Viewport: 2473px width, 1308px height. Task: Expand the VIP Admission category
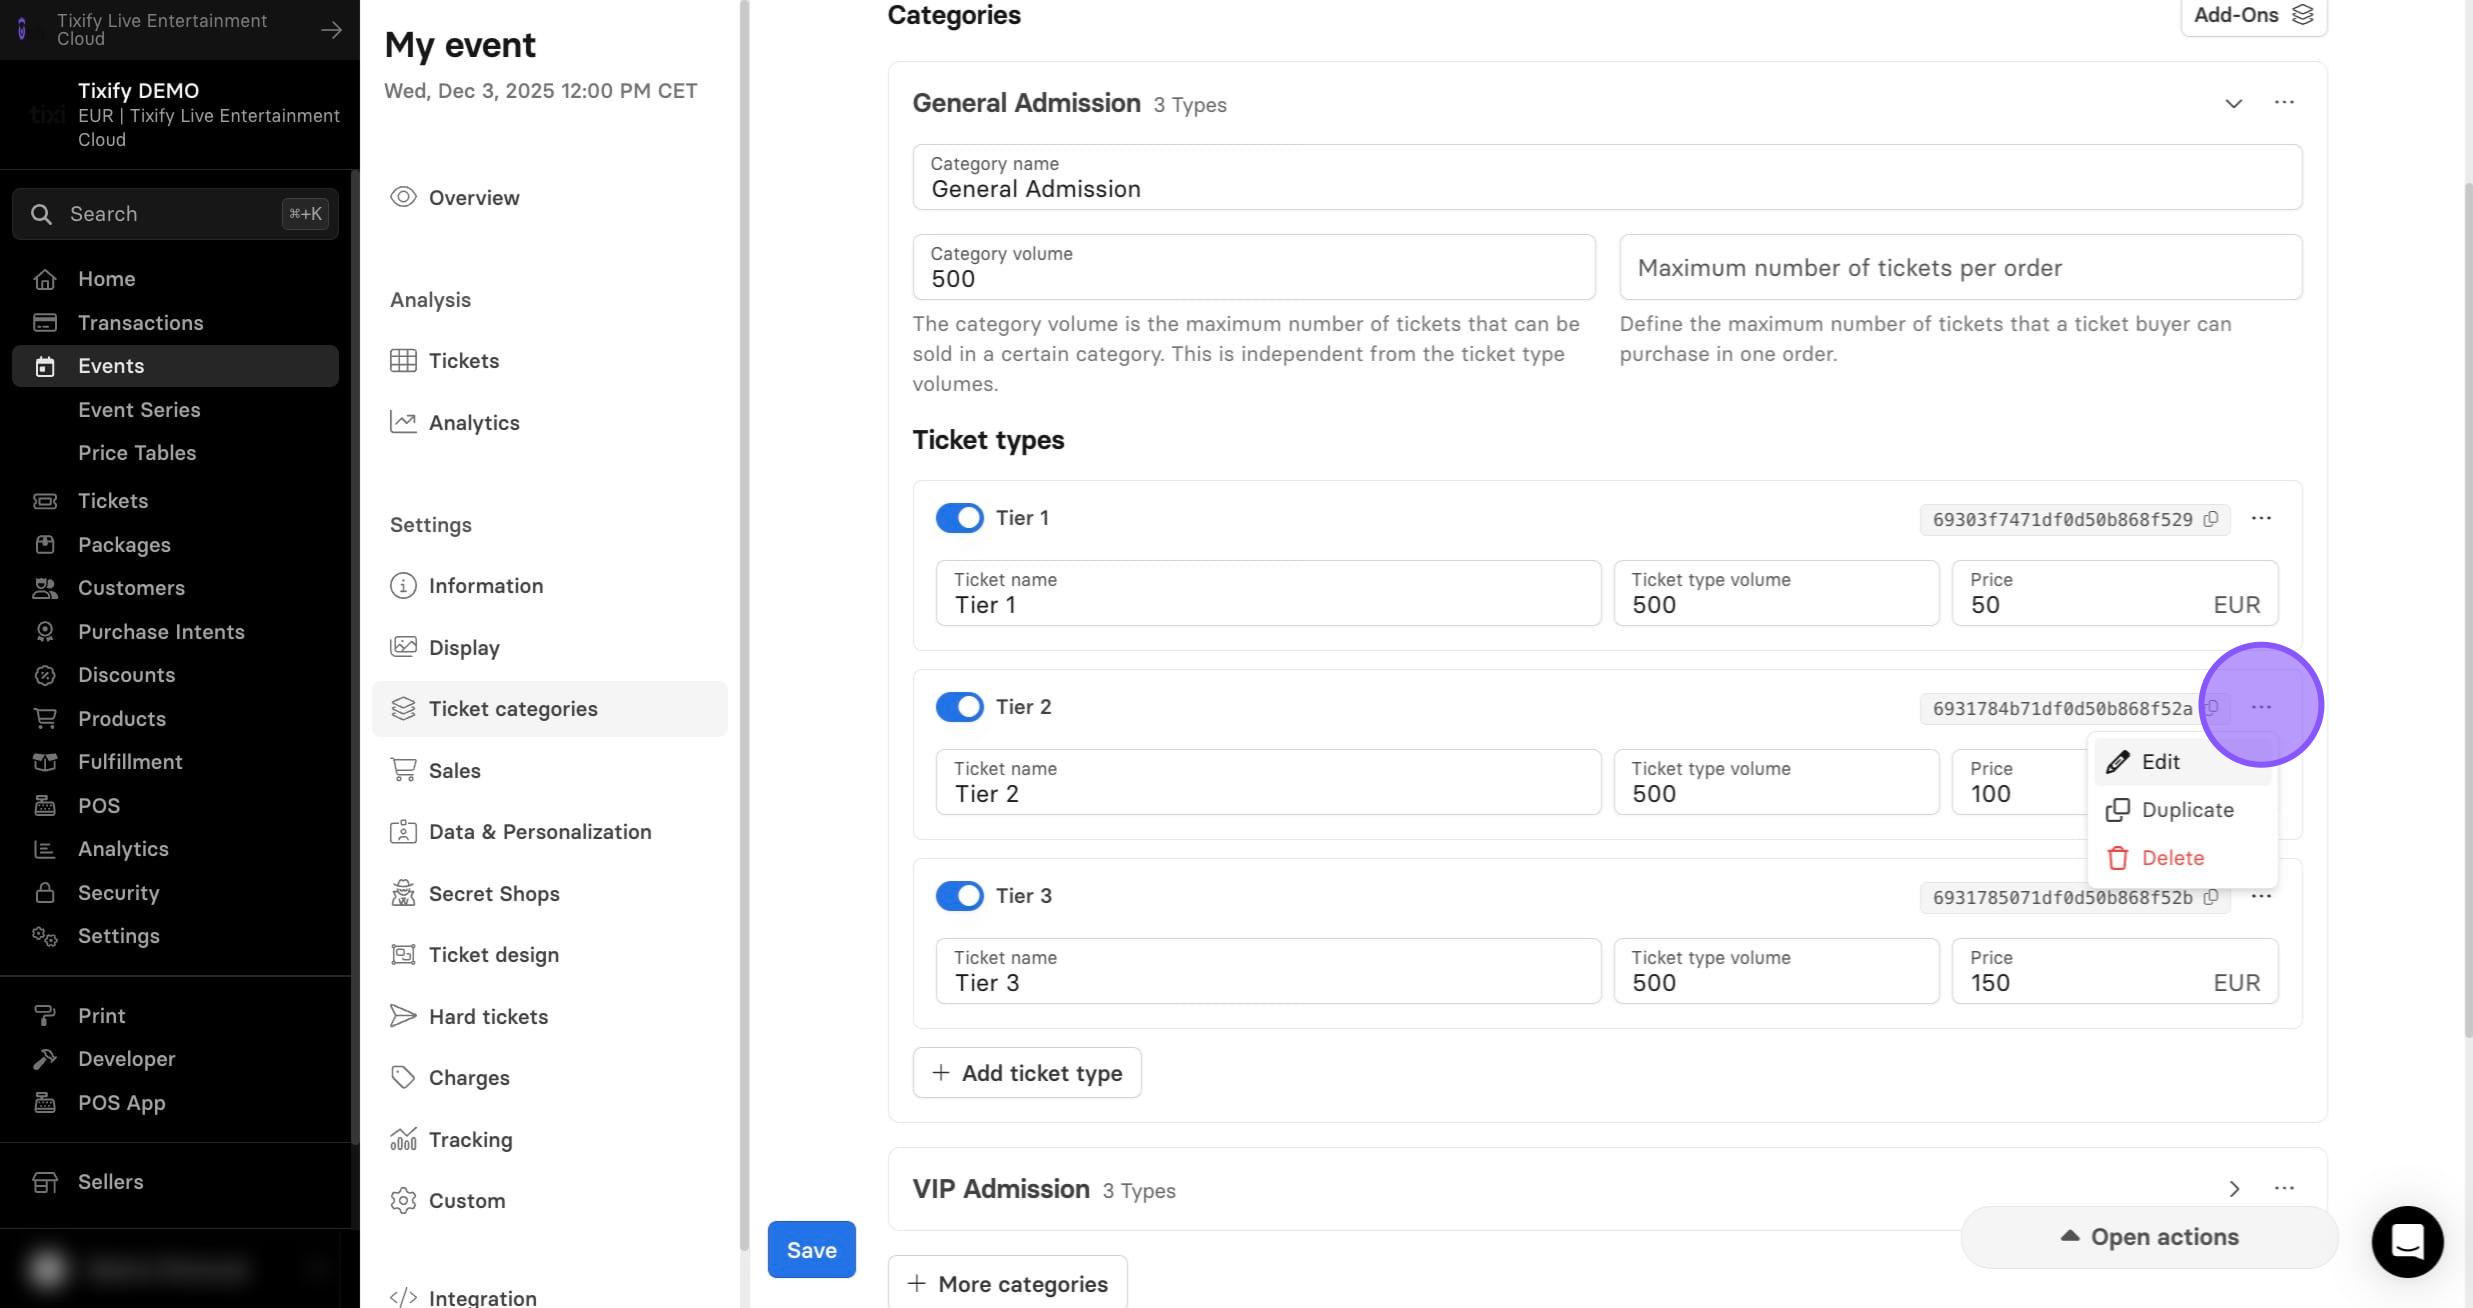(x=2234, y=1188)
